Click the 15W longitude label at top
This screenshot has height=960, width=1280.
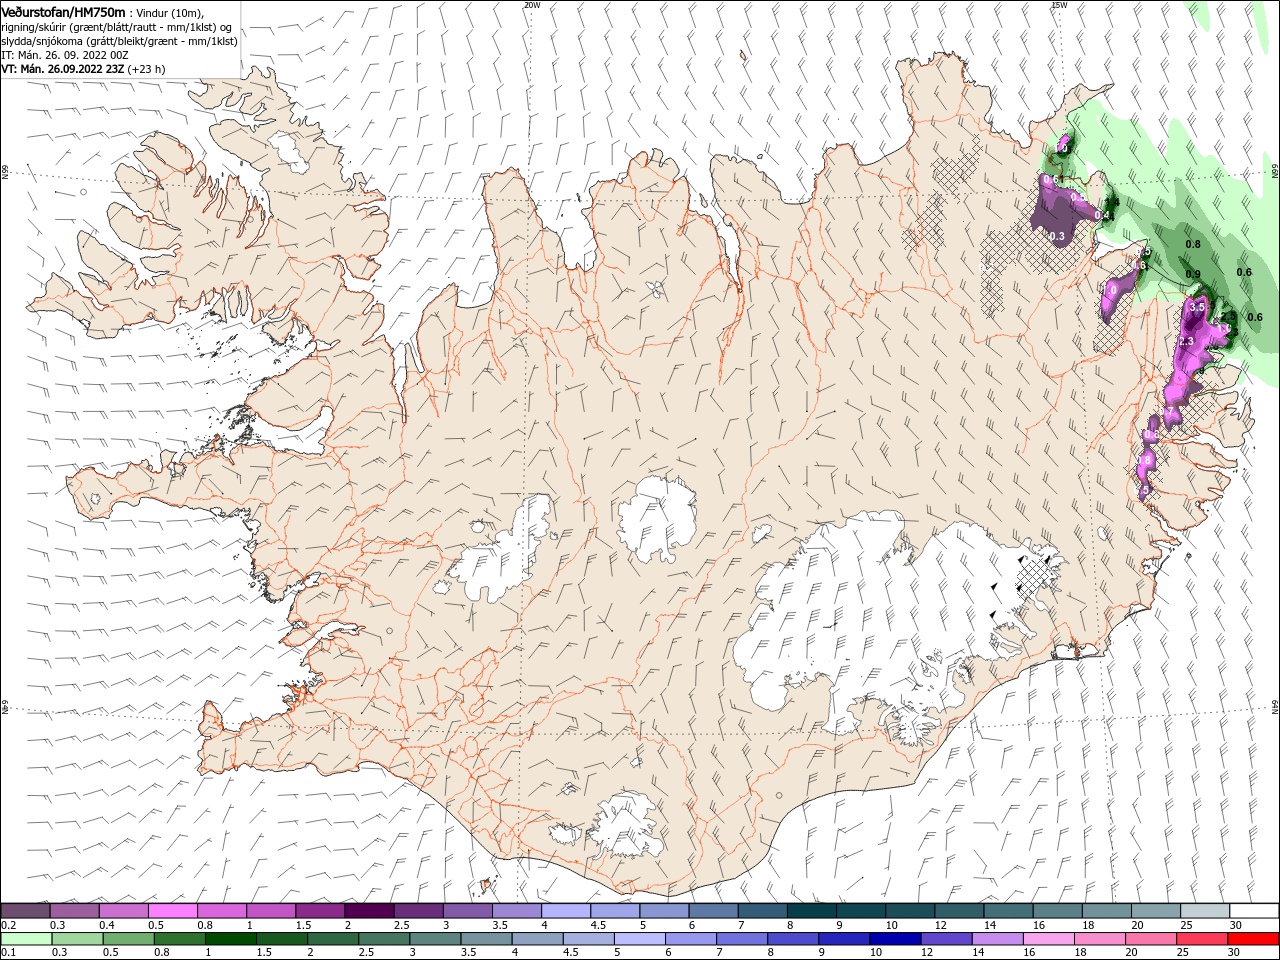(x=1059, y=5)
